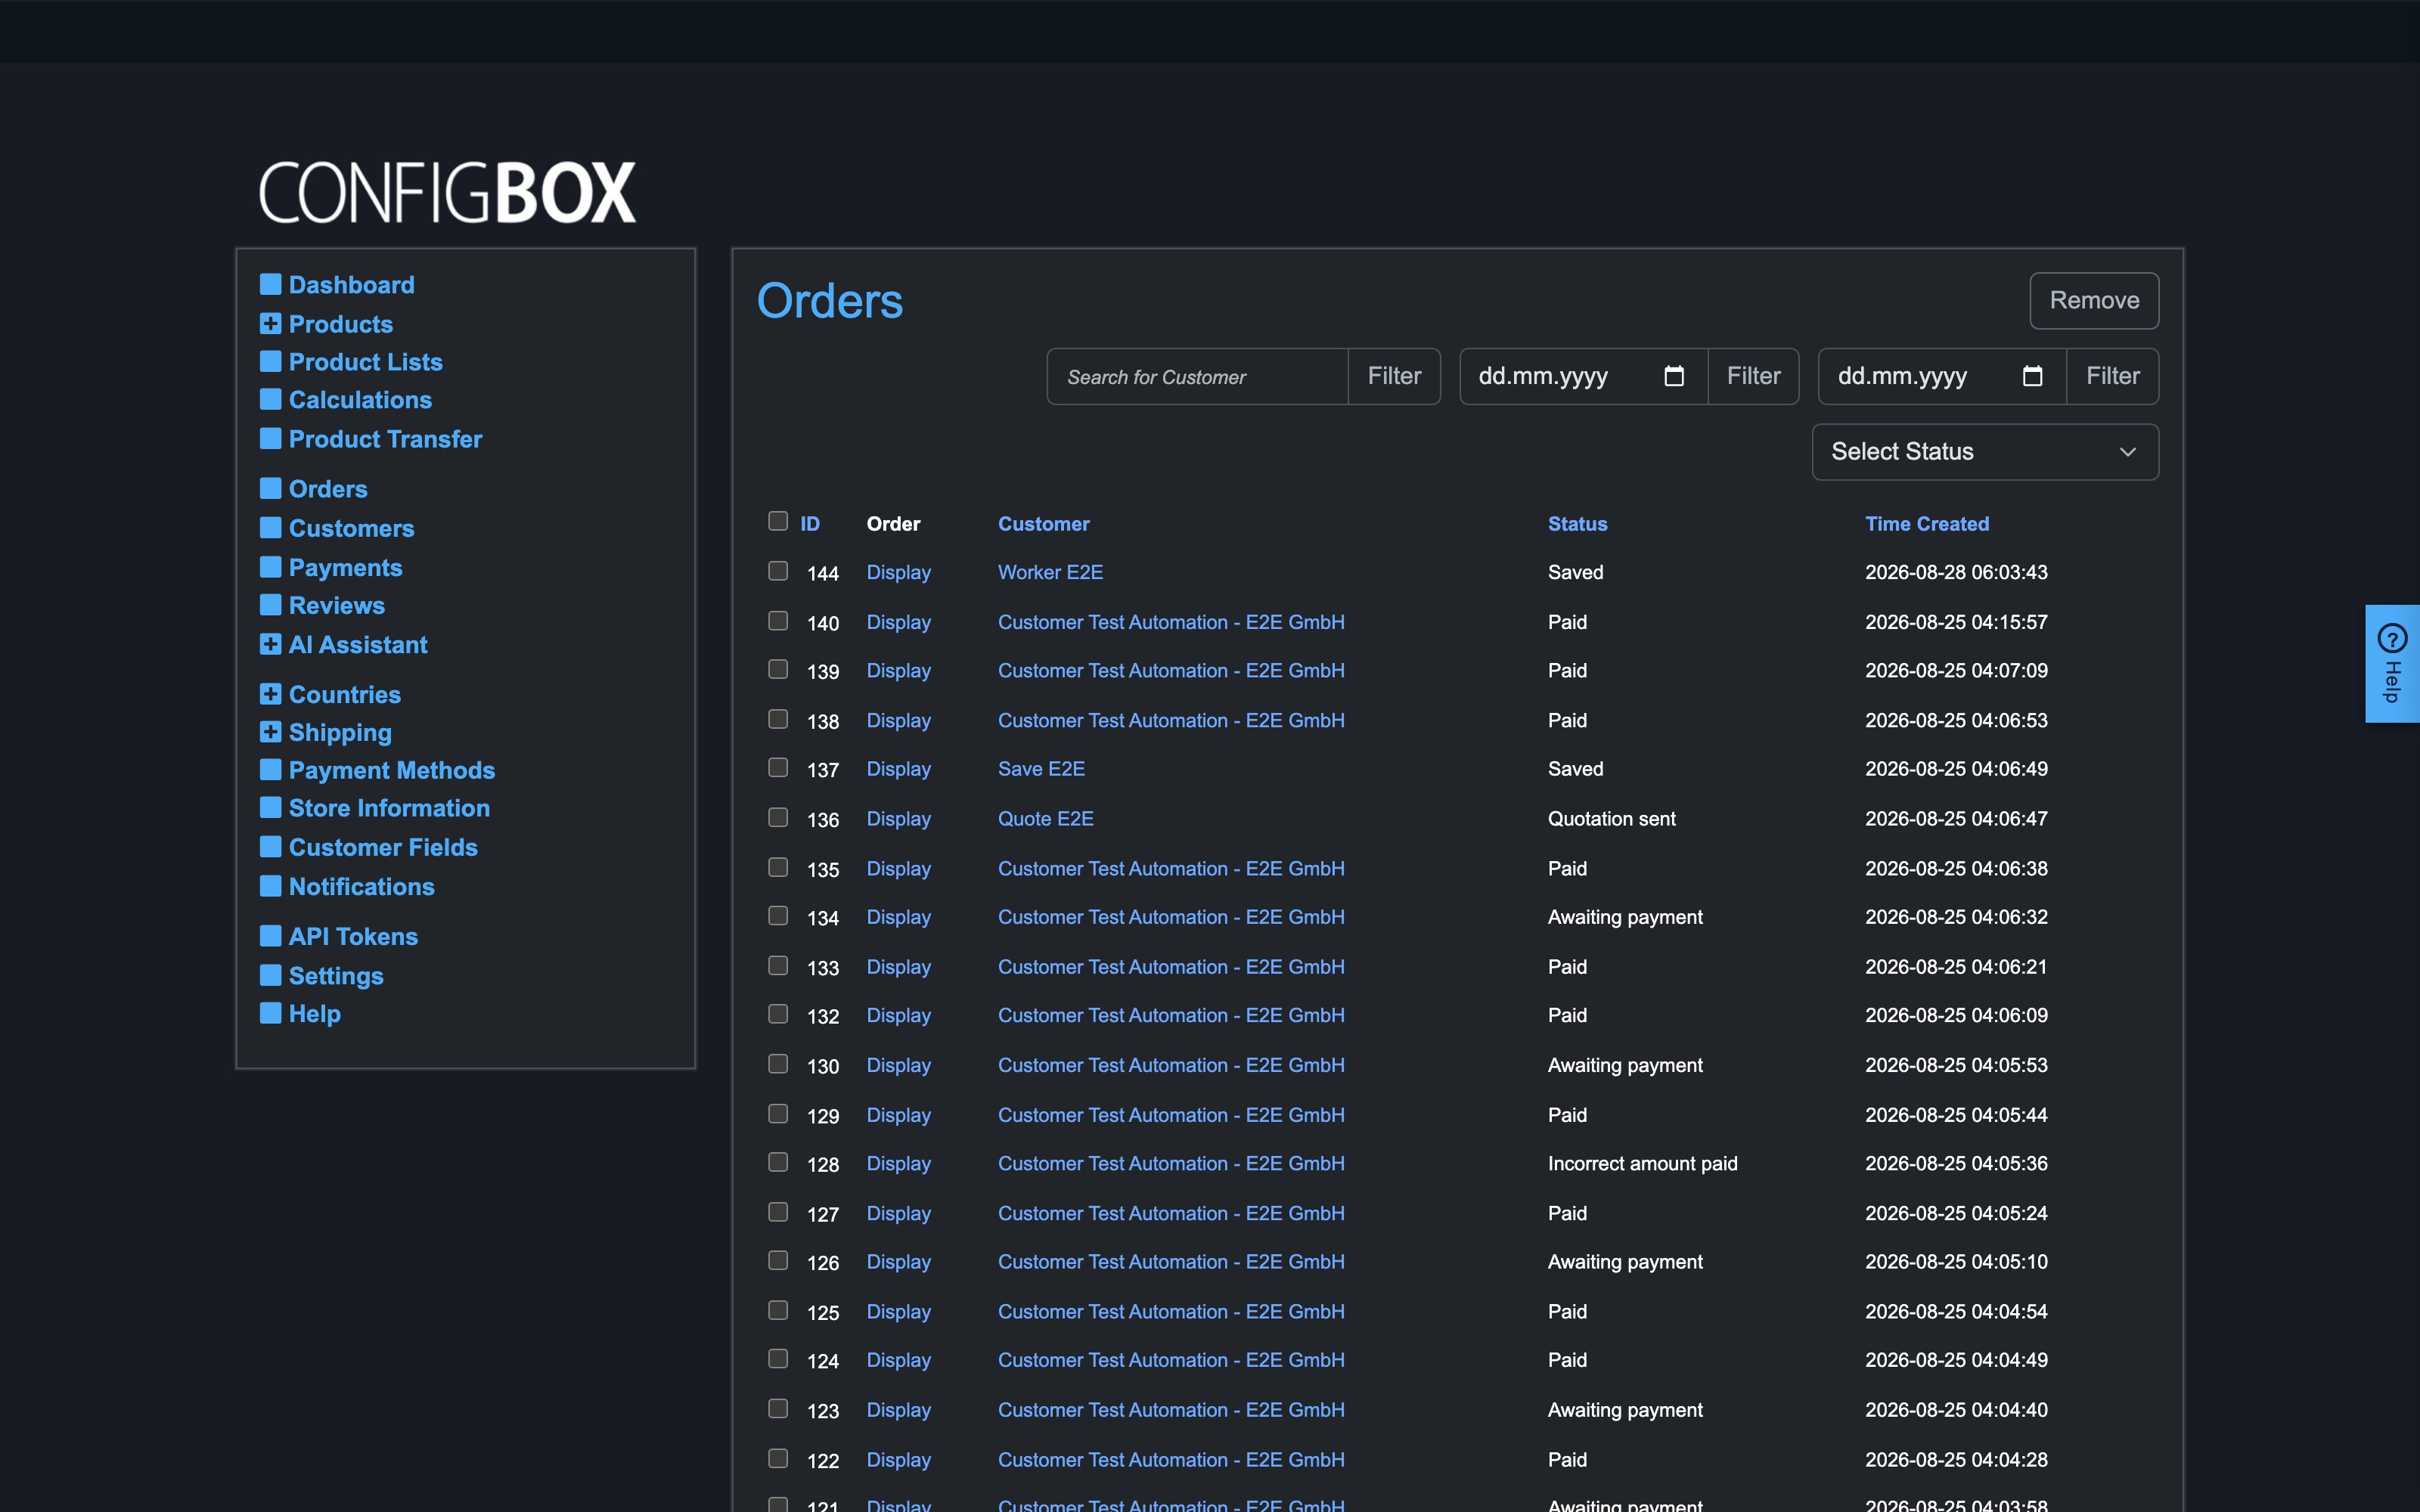Click Filter next to customer search
2420x1512 pixels.
point(1394,376)
